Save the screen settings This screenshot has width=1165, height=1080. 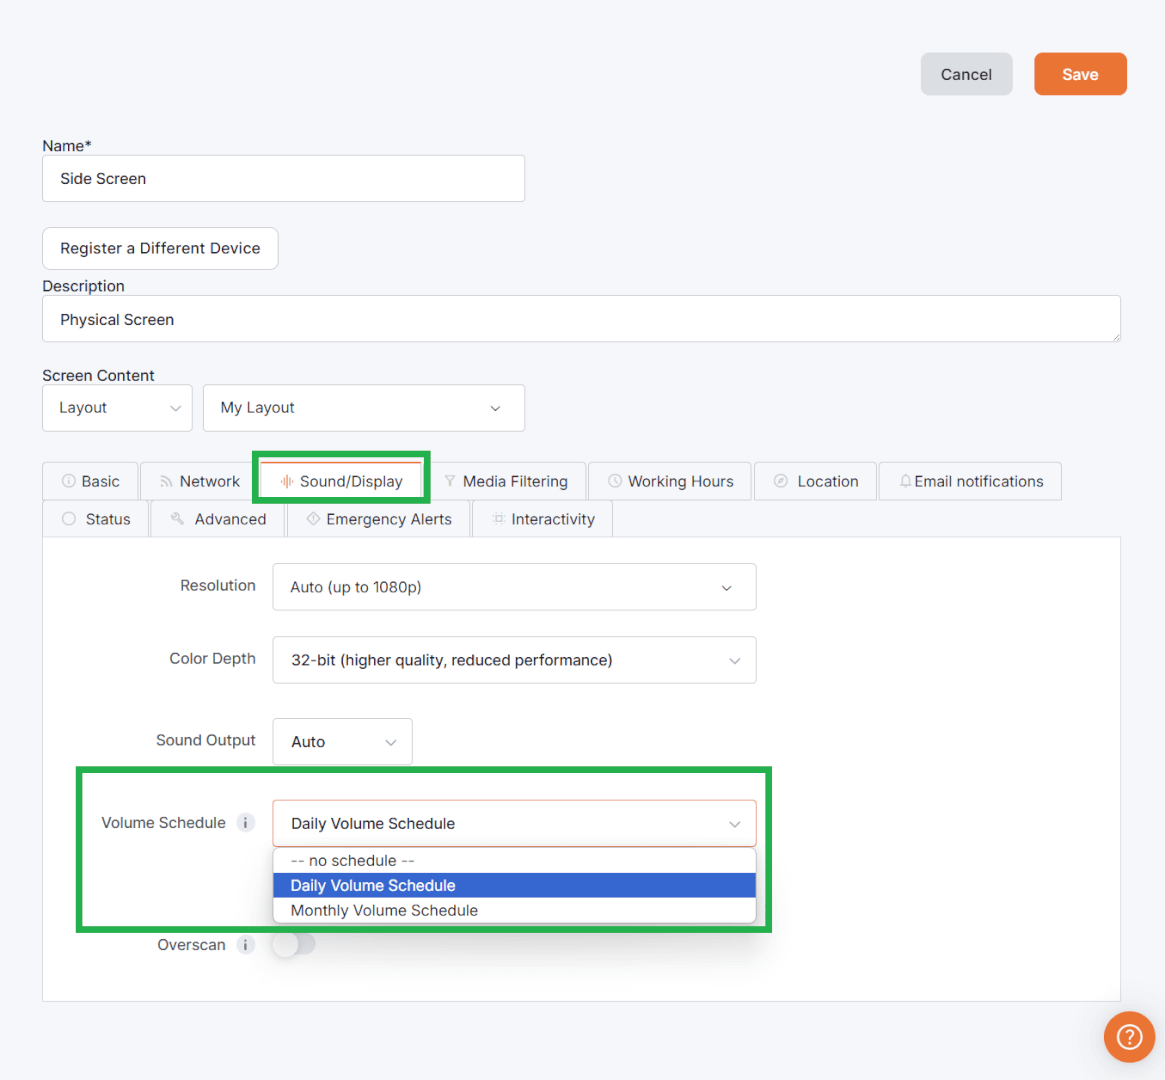pyautogui.click(x=1080, y=73)
